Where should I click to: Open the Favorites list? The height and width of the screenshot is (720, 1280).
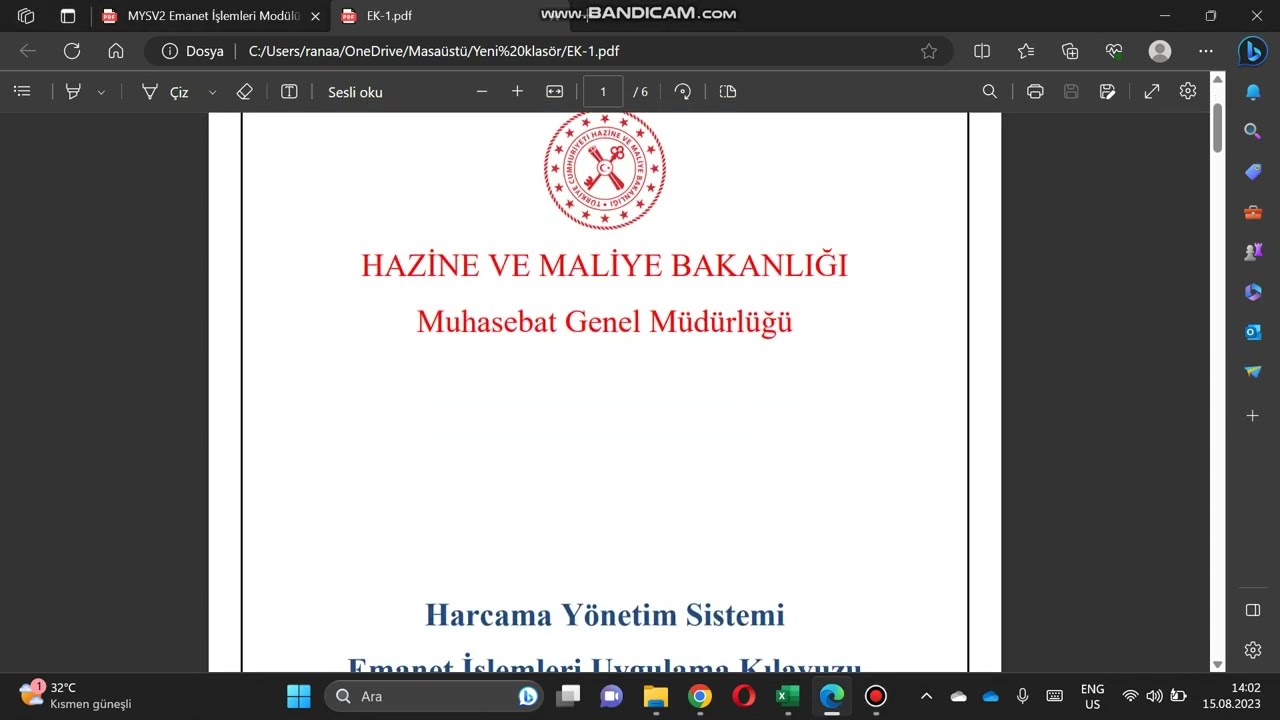click(x=1026, y=51)
